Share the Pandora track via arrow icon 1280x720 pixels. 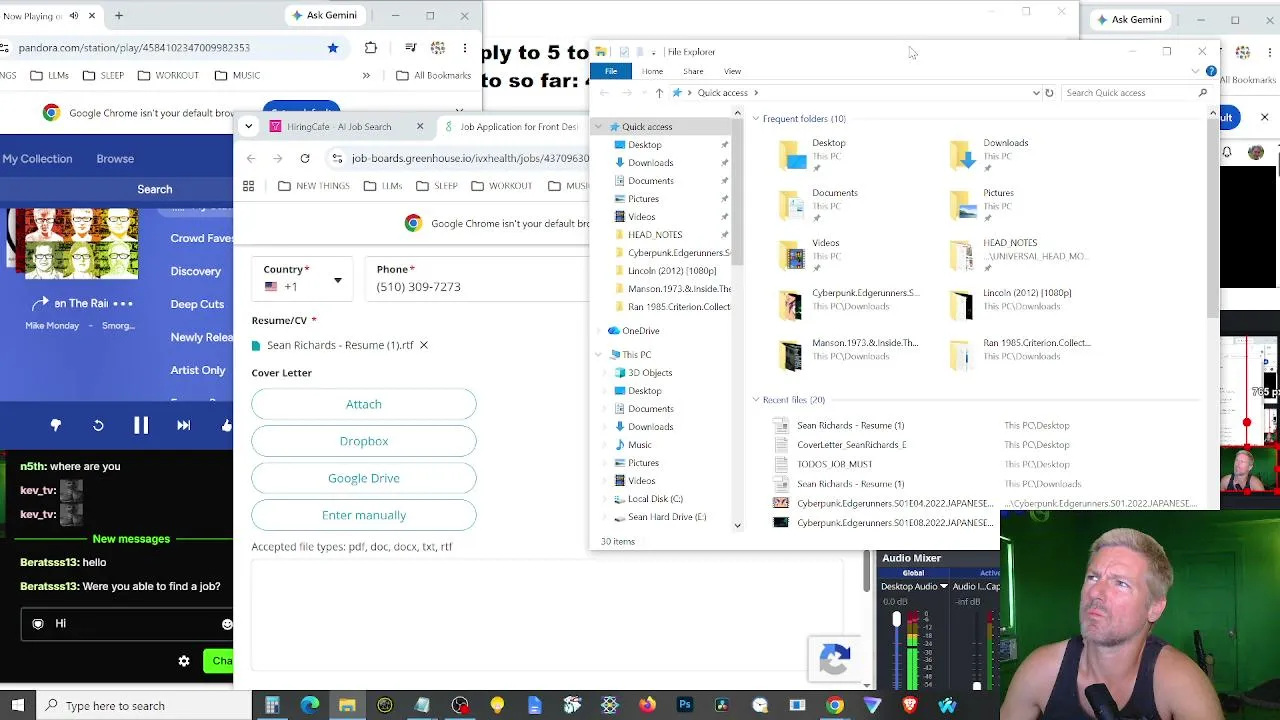point(40,303)
